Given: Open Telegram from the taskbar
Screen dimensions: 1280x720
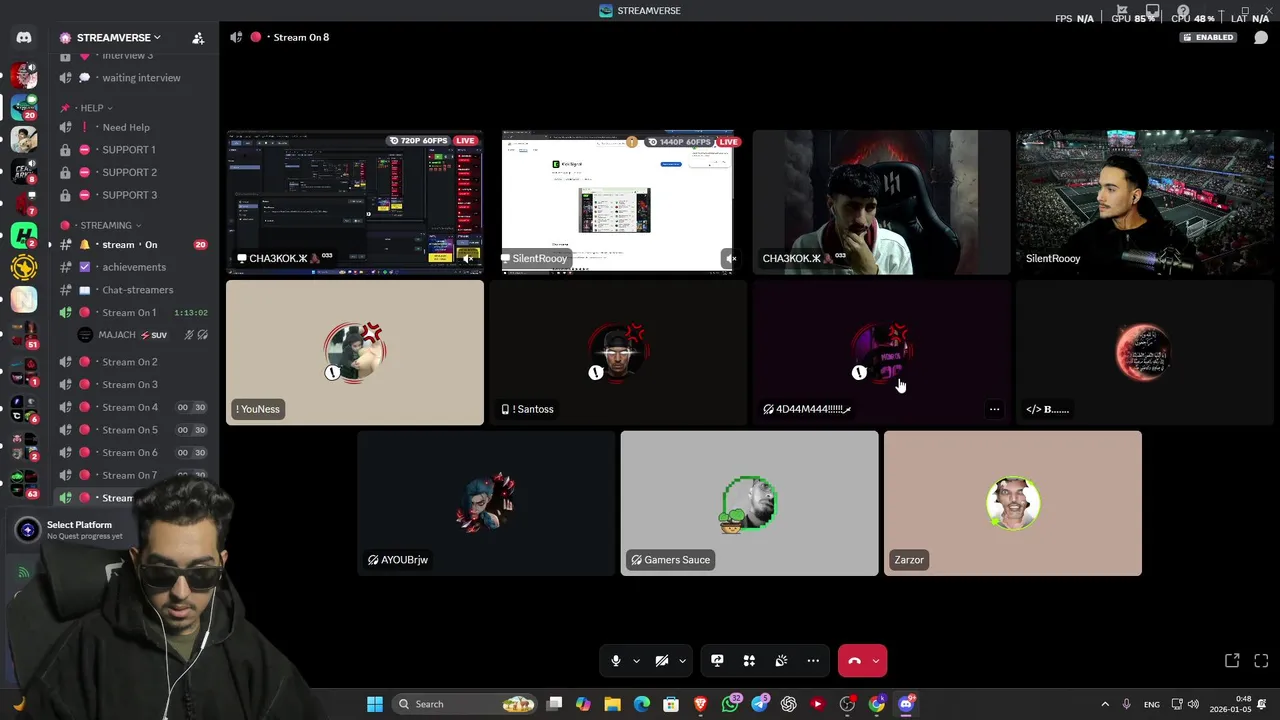Looking at the screenshot, I should pyautogui.click(x=760, y=704).
